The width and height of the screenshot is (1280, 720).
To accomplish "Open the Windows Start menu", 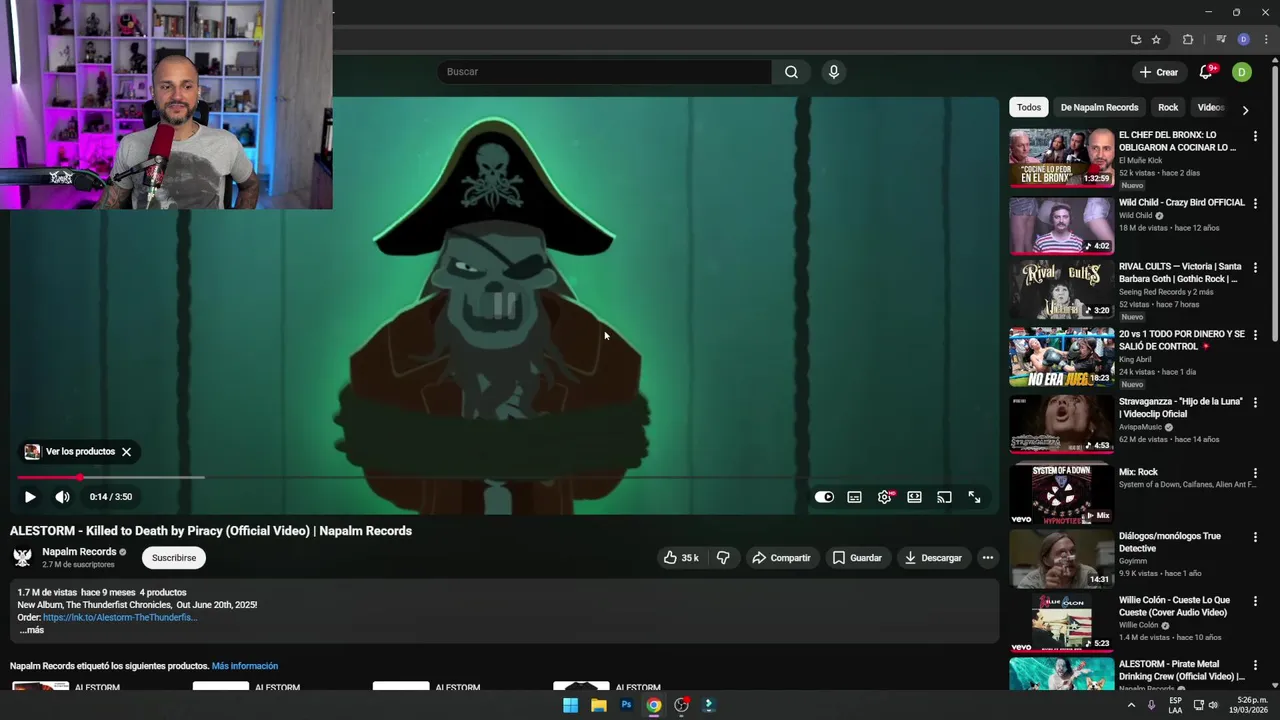I will click(x=570, y=705).
